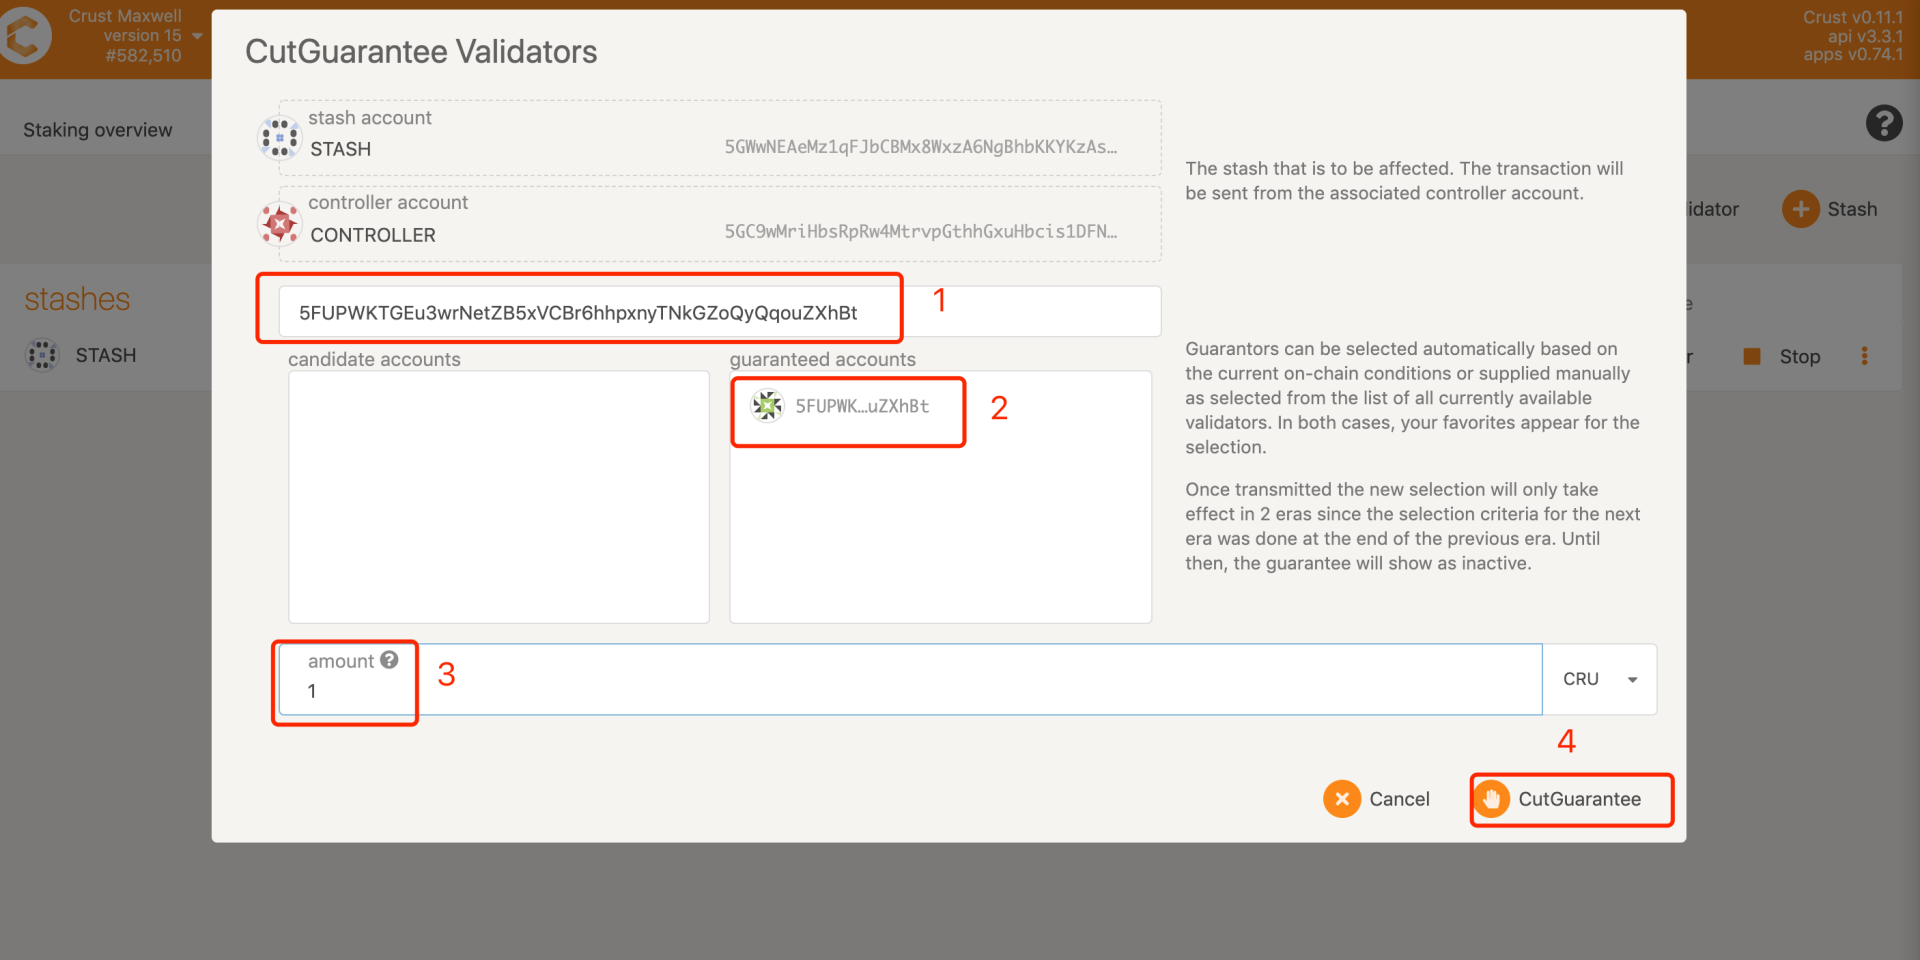Open the CRU unit dropdown
1920x960 pixels.
(1600, 679)
